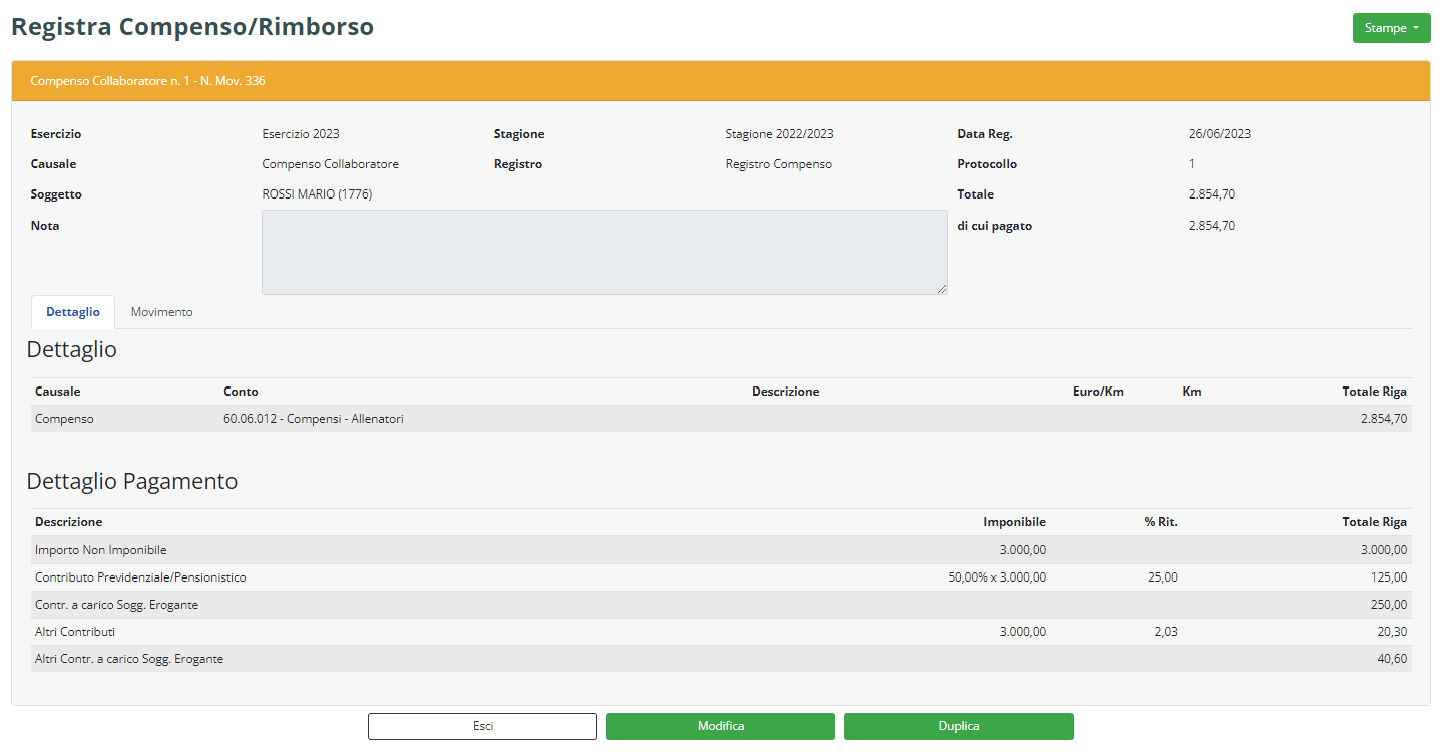The width and height of the screenshot is (1447, 752).
Task: Open the Stampe dropdown menu
Action: (x=1391, y=28)
